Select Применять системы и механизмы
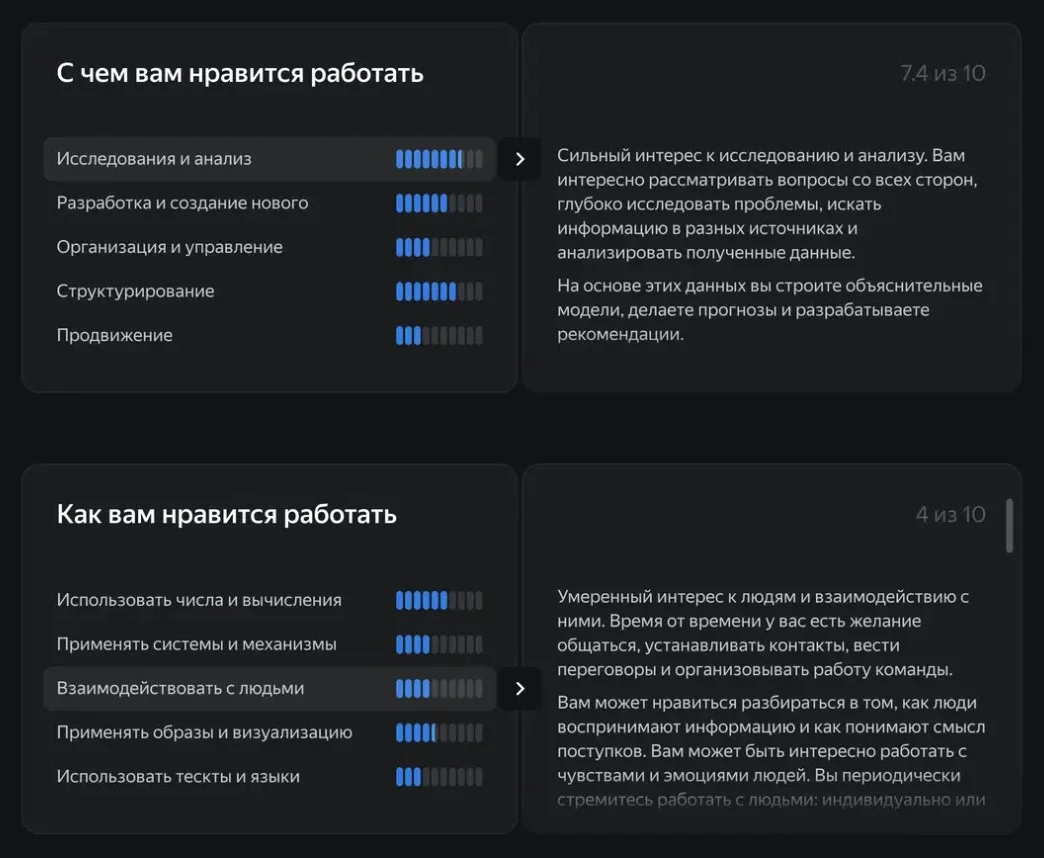 [x=196, y=644]
